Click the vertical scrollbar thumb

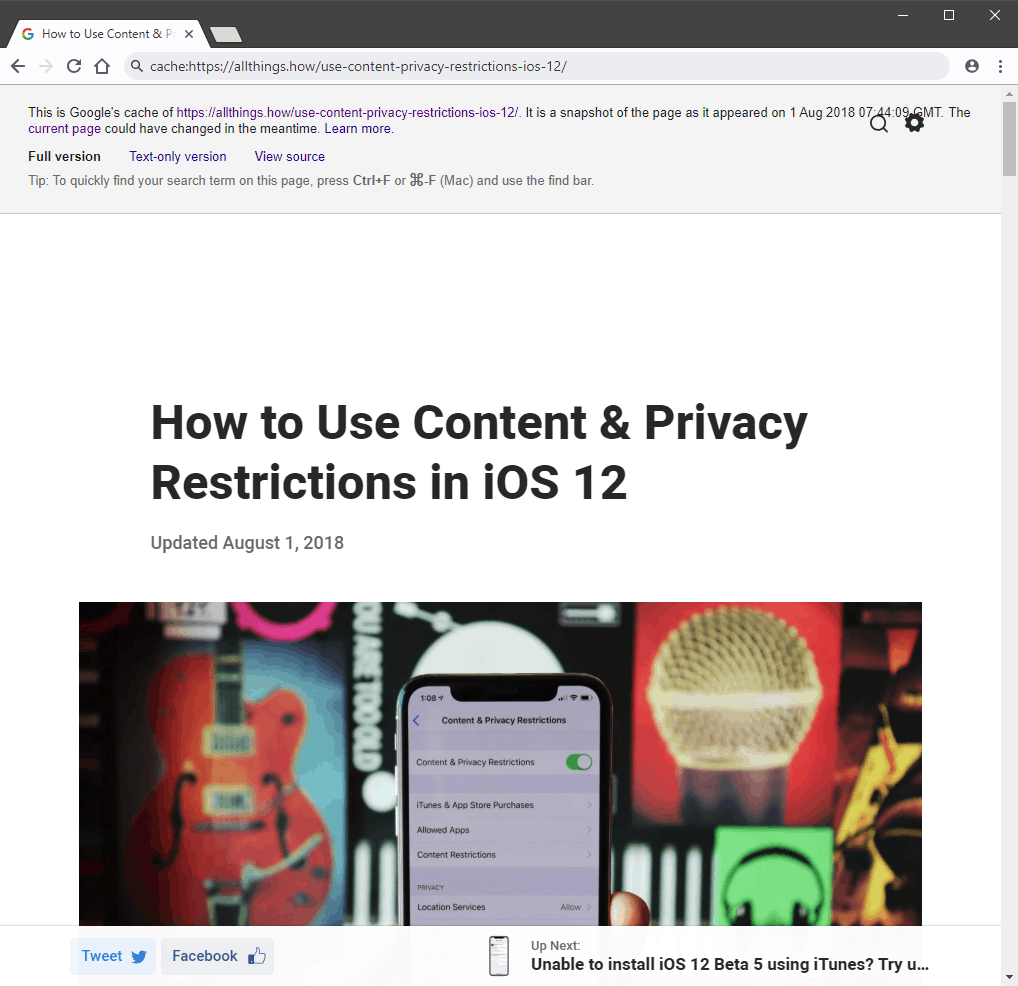pyautogui.click(x=1009, y=139)
